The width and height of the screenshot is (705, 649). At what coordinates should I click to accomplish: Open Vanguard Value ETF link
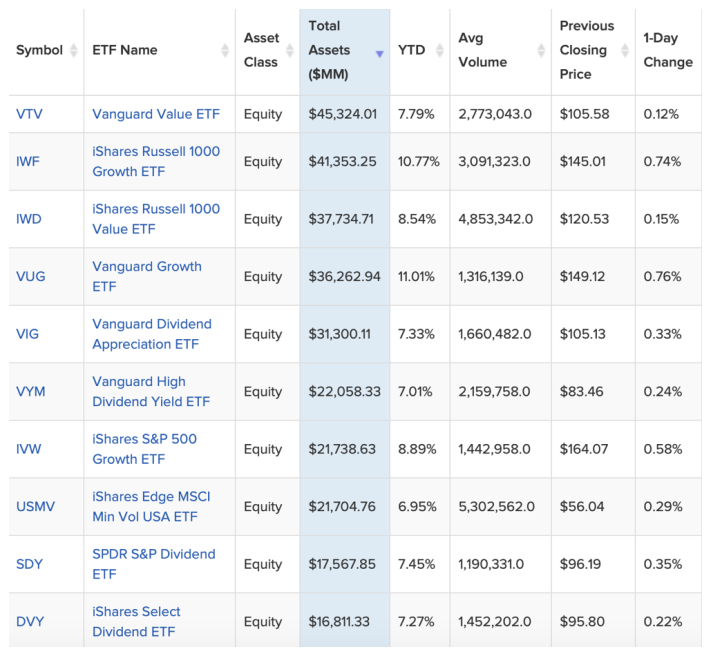click(156, 114)
